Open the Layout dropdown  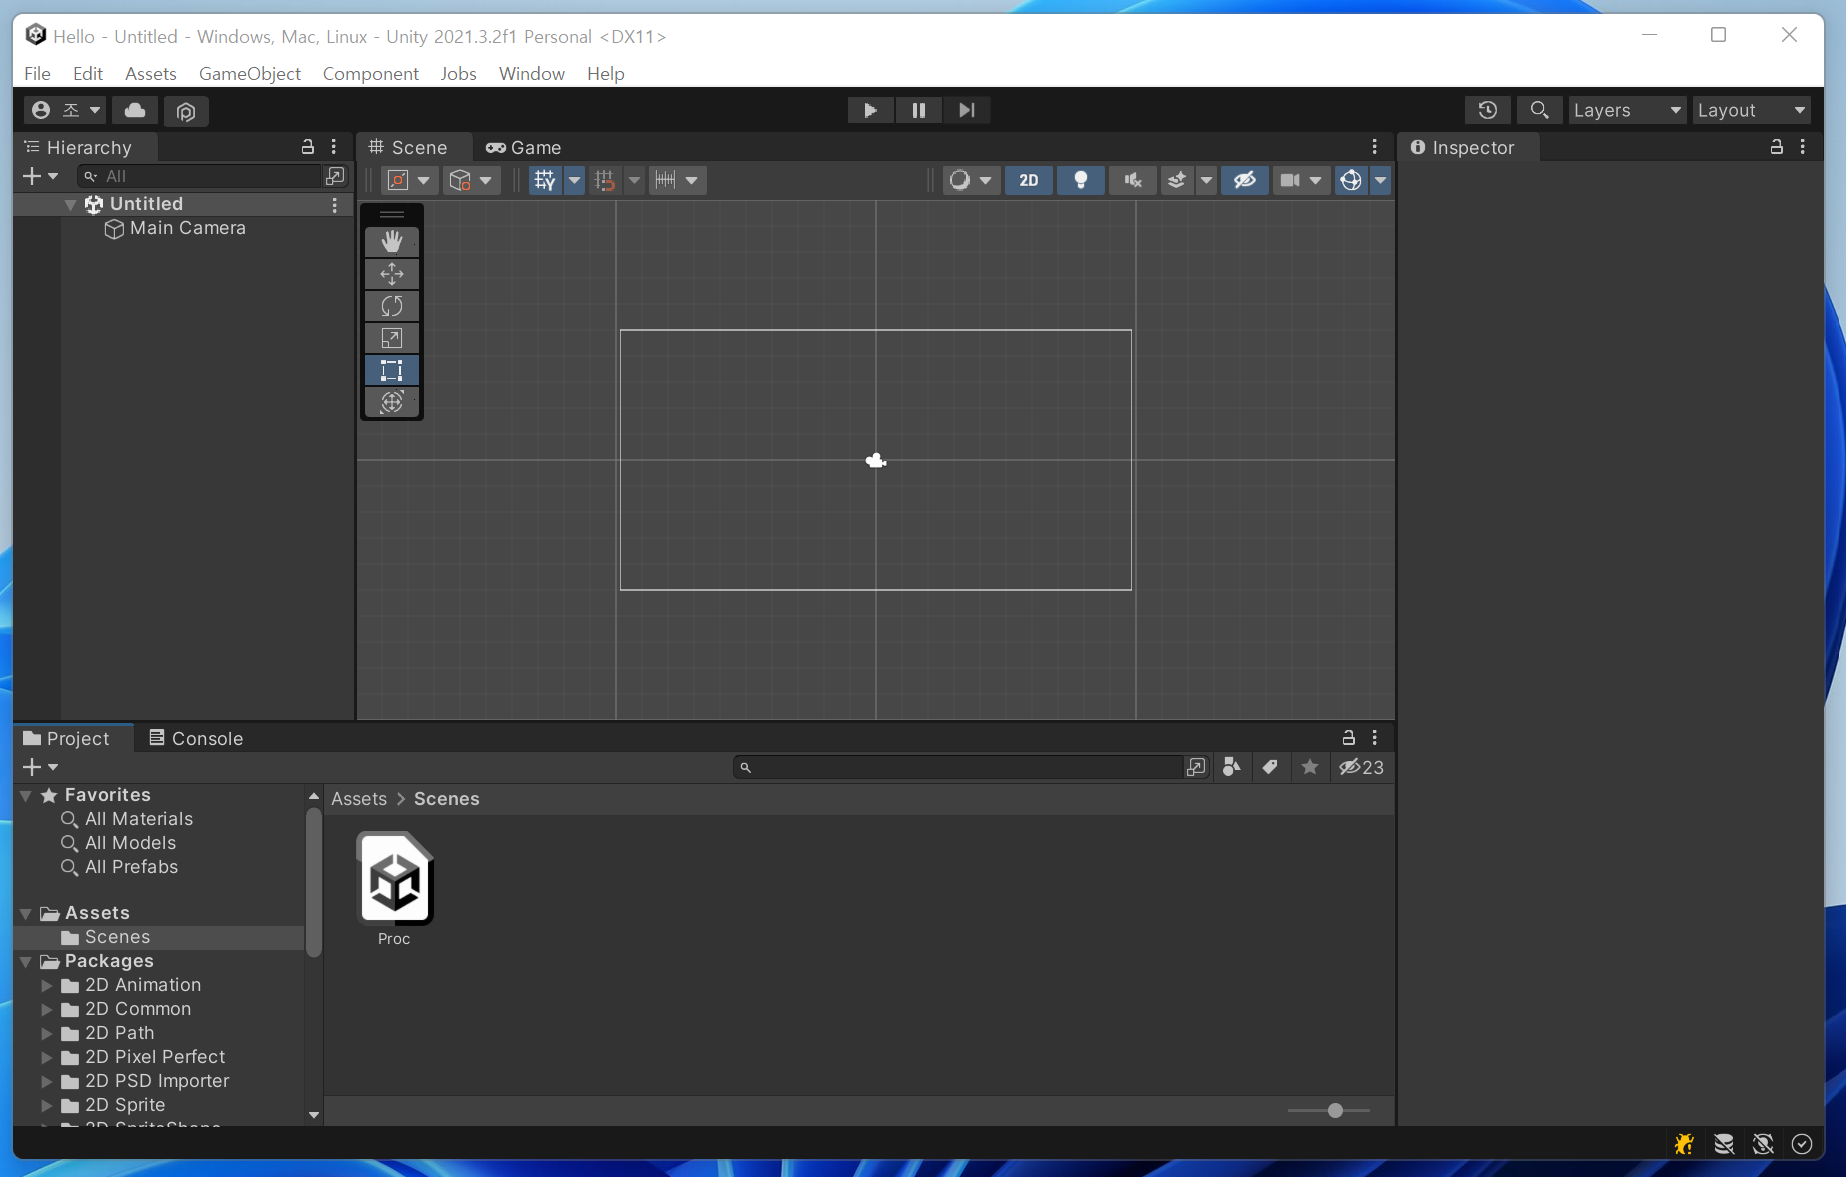[x=1751, y=110]
